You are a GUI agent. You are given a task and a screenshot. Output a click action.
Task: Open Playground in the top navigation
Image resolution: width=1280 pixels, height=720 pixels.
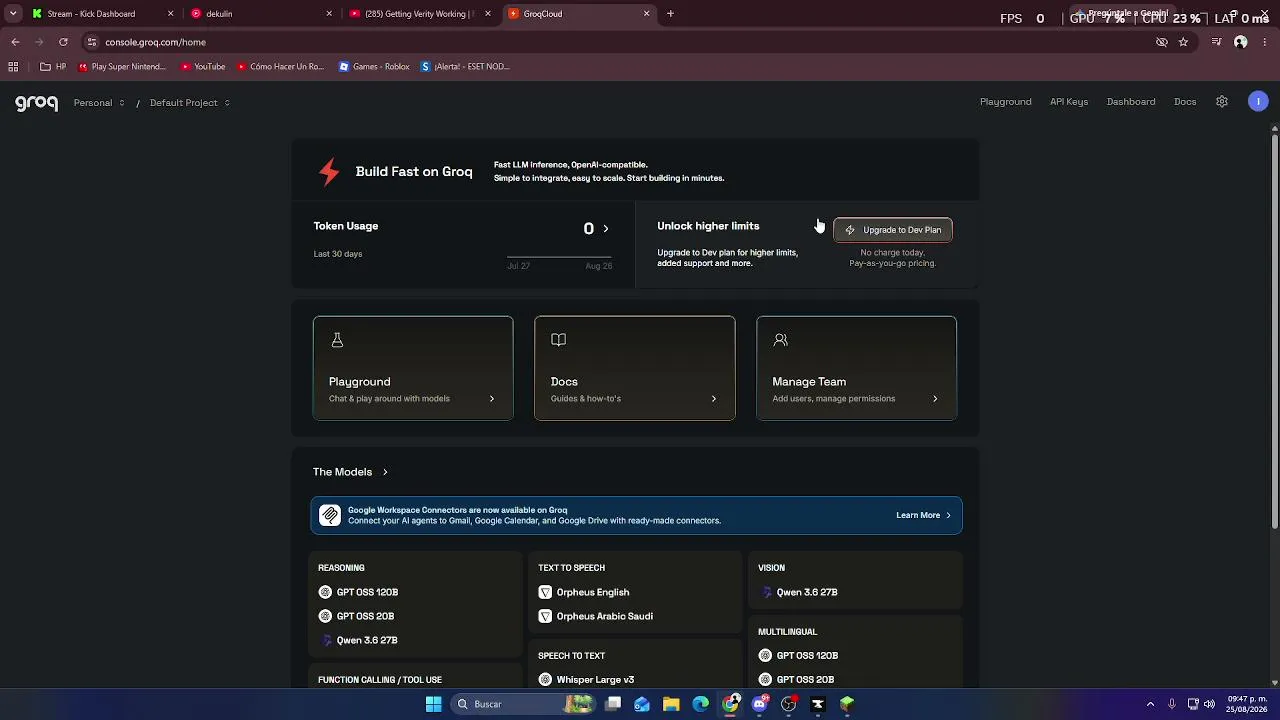pos(1005,102)
